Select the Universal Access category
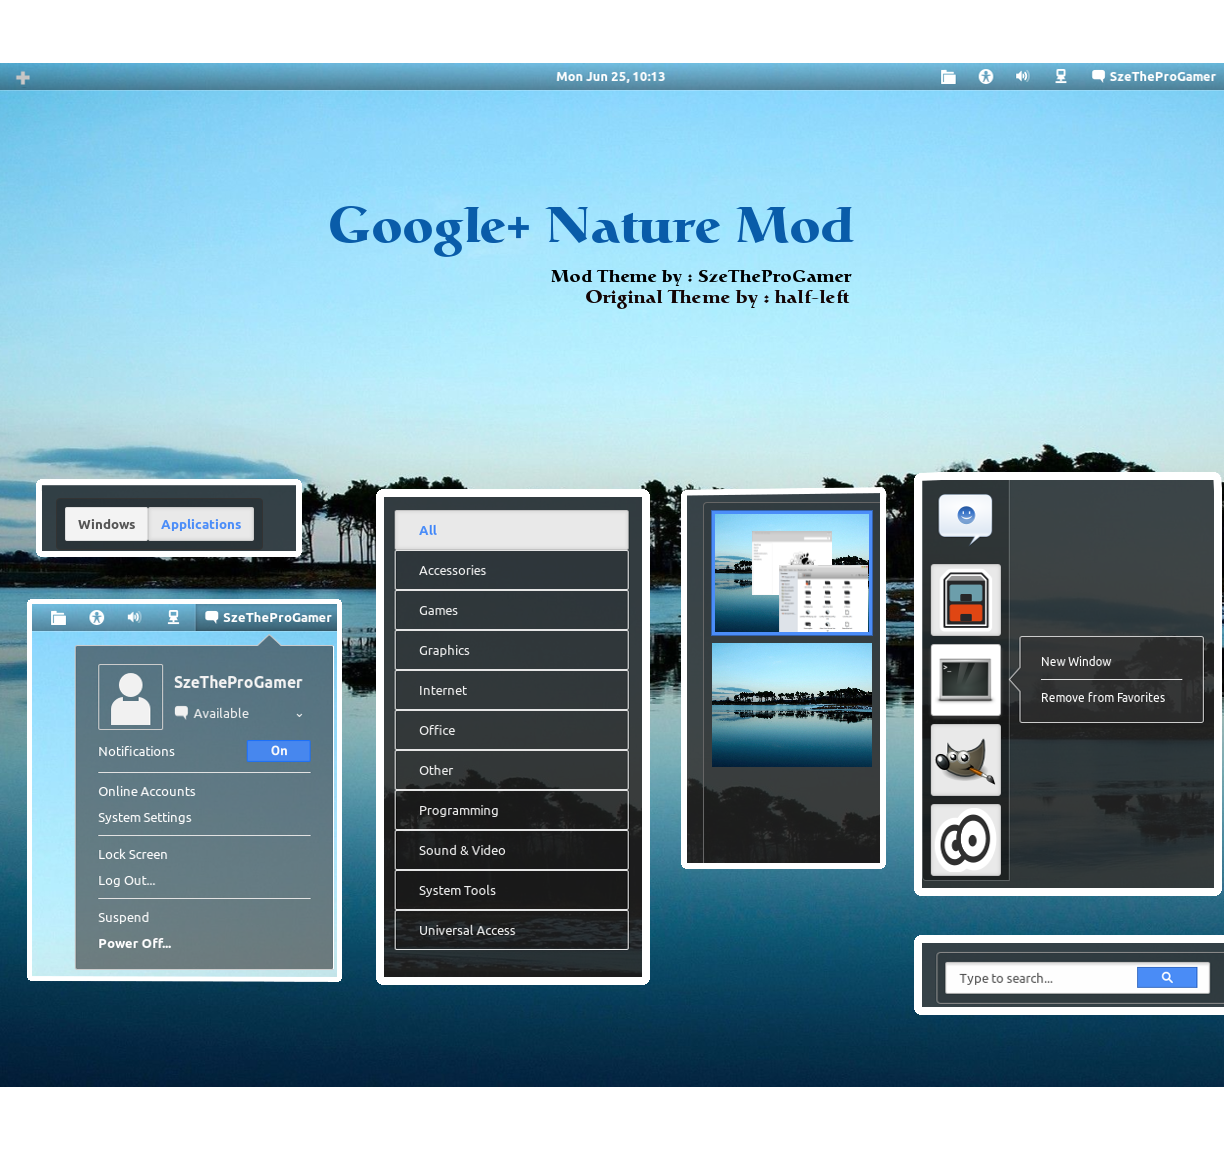This screenshot has width=1224, height=1151. click(512, 930)
